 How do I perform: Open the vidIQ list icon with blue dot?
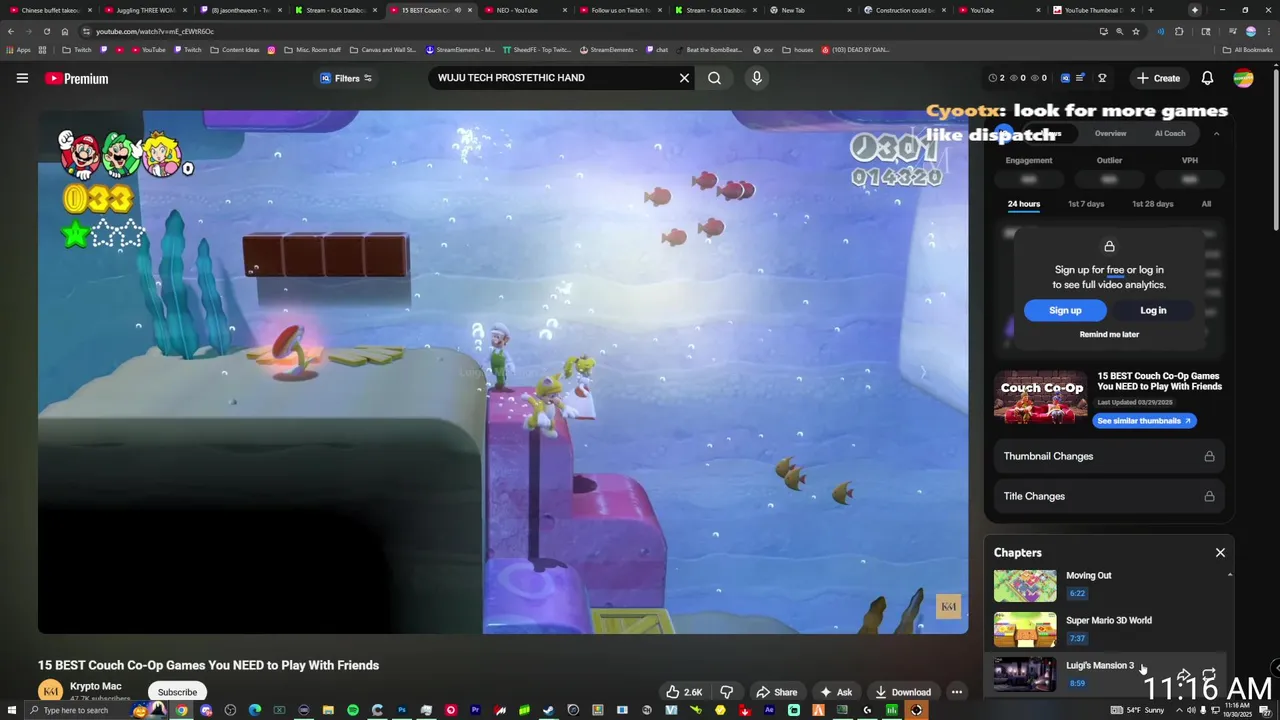coord(1082,78)
